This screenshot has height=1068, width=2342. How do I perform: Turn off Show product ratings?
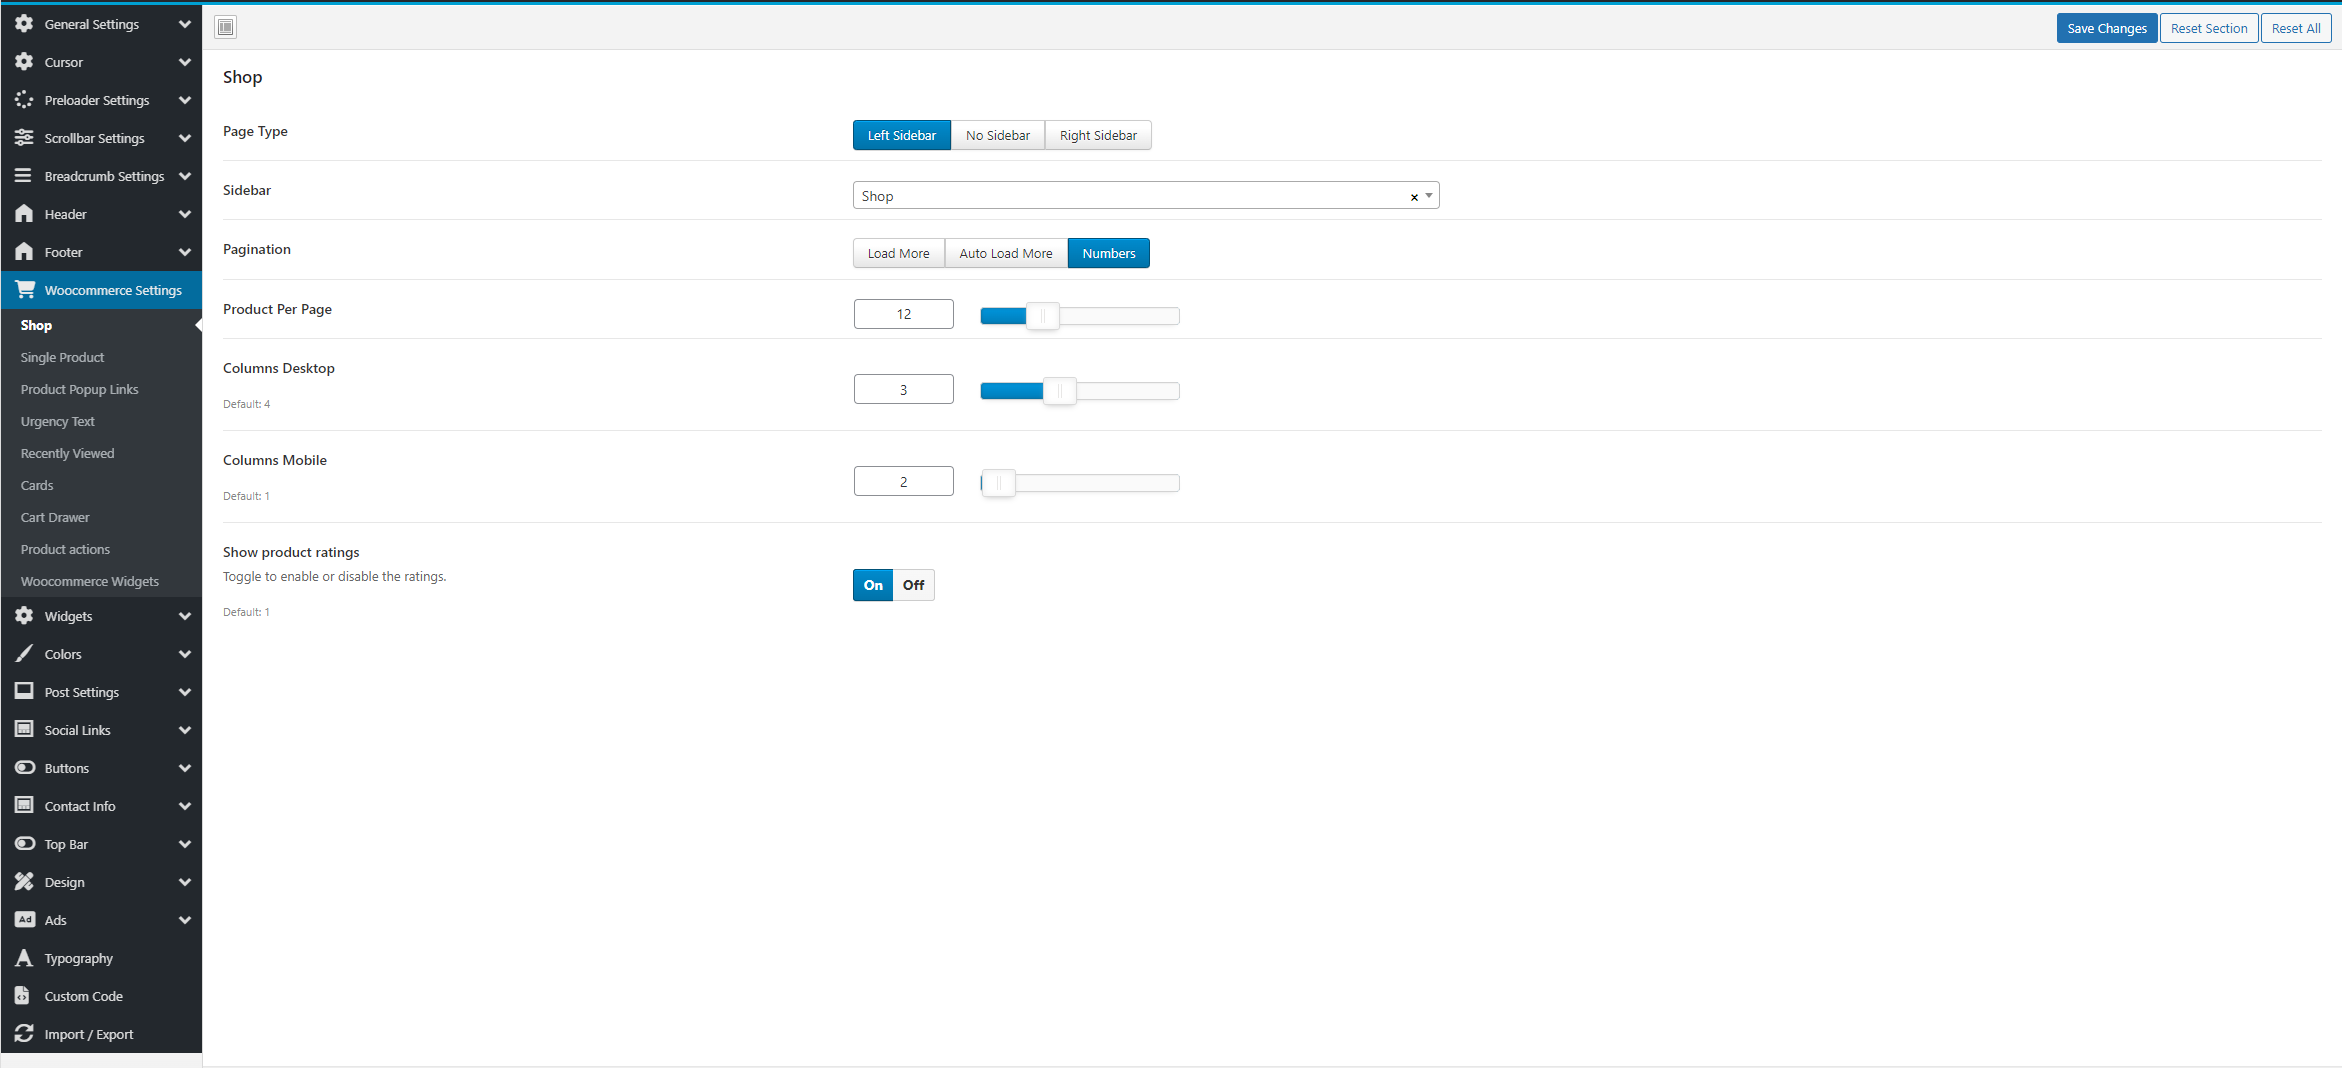(913, 585)
